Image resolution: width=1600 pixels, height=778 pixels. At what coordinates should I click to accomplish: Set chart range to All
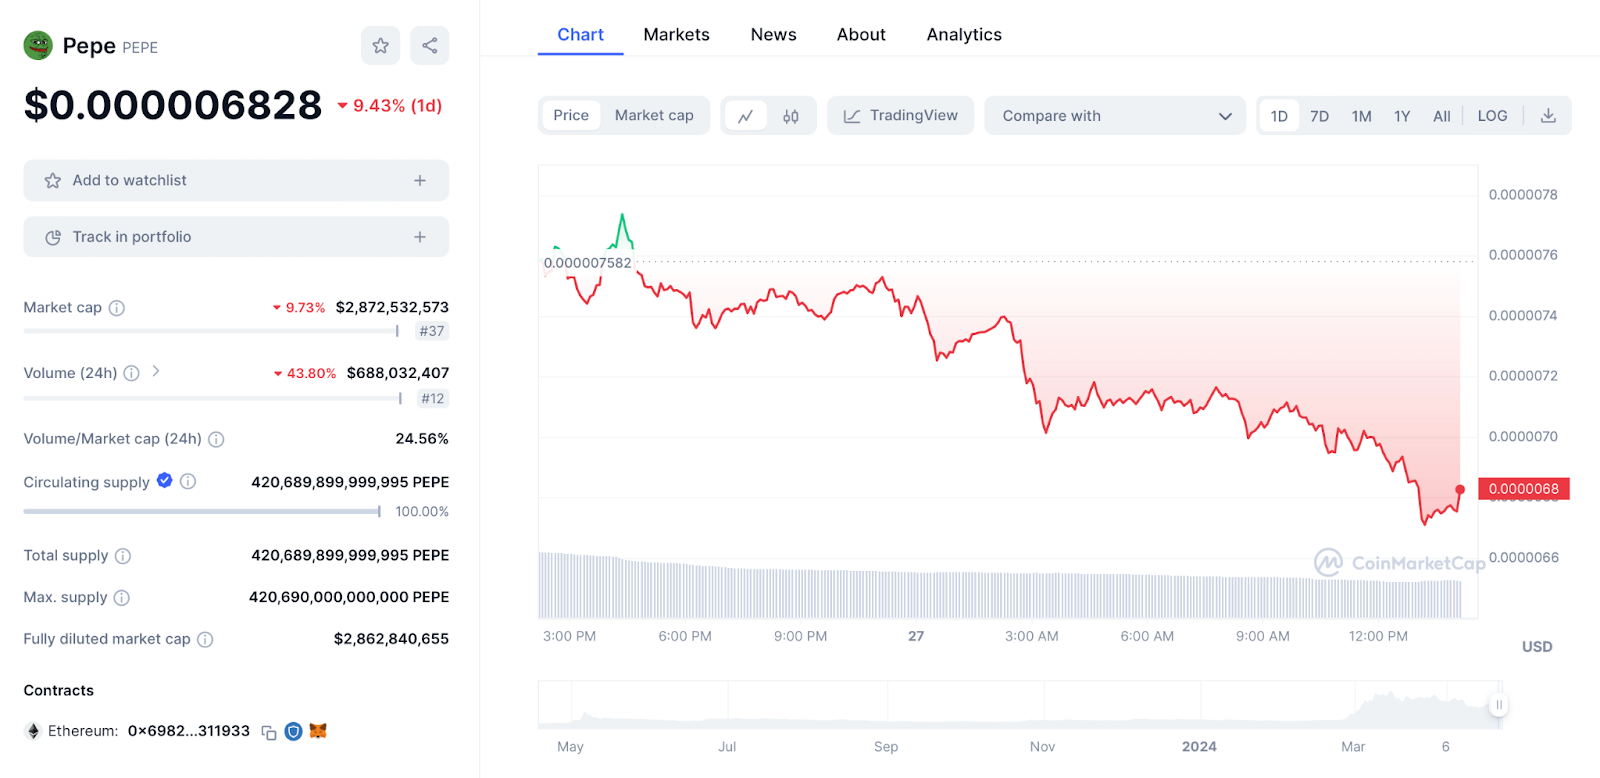tap(1442, 116)
